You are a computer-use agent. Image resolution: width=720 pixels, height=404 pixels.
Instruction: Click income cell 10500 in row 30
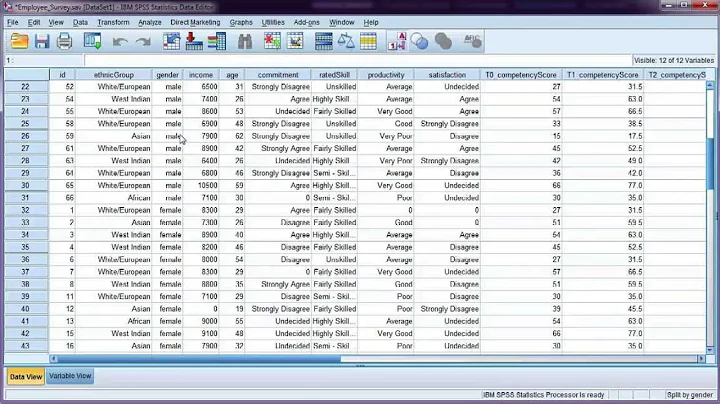[201, 185]
